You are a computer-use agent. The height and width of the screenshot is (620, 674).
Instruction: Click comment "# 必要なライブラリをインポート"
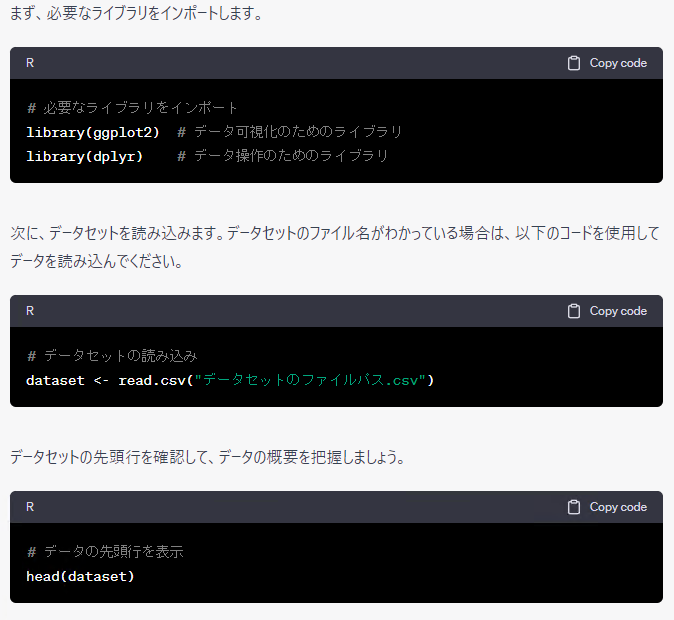pyautogui.click(x=133, y=108)
